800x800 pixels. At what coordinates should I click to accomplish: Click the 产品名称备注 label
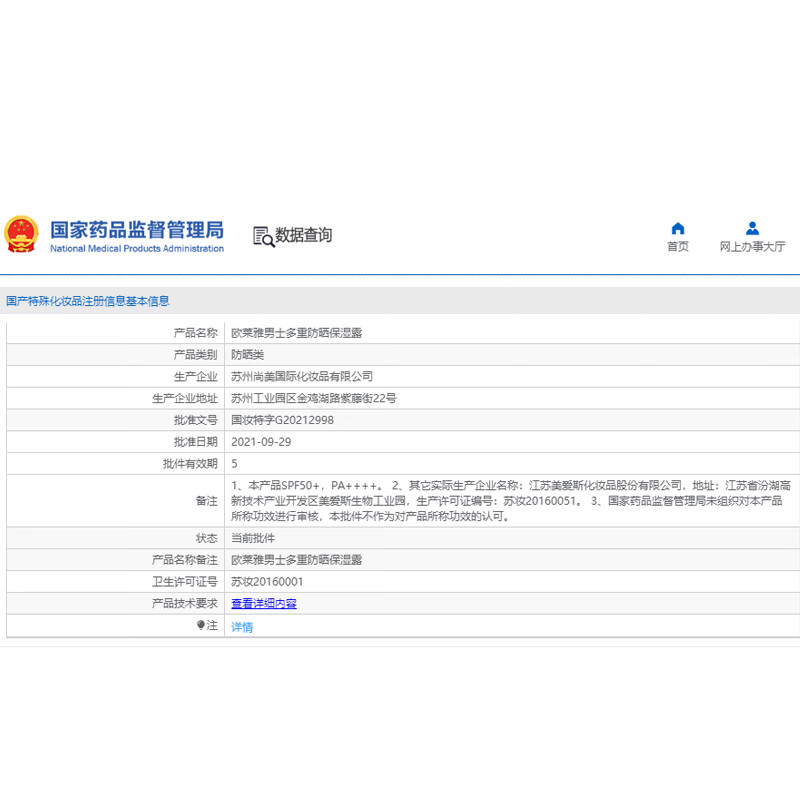185,560
